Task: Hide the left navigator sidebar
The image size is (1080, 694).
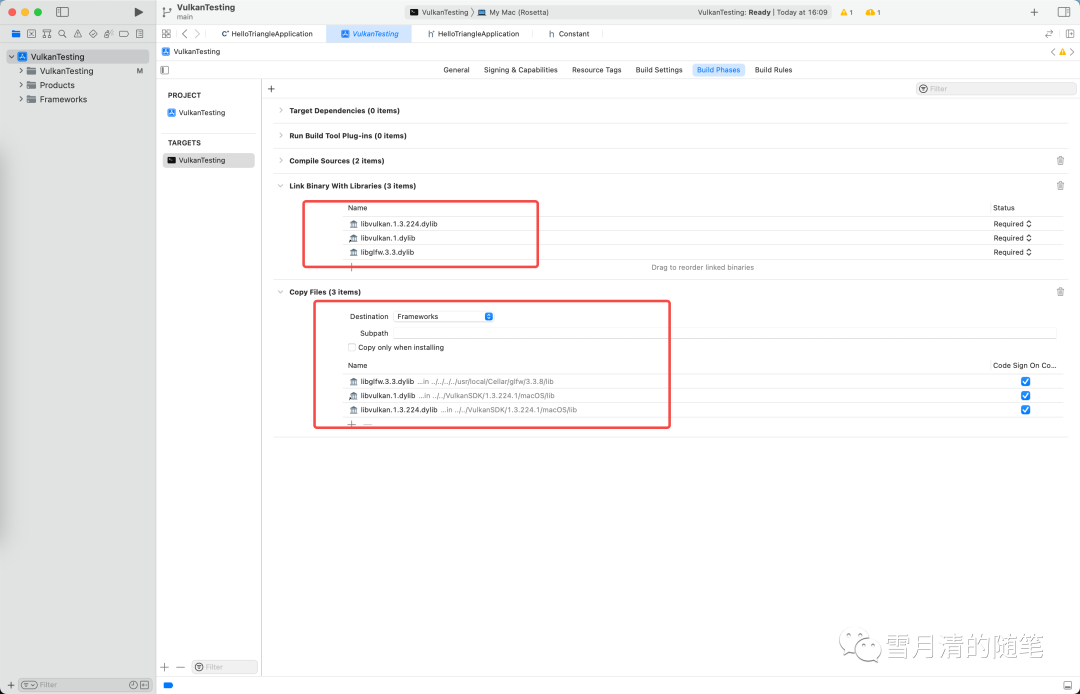Action: coord(62,12)
